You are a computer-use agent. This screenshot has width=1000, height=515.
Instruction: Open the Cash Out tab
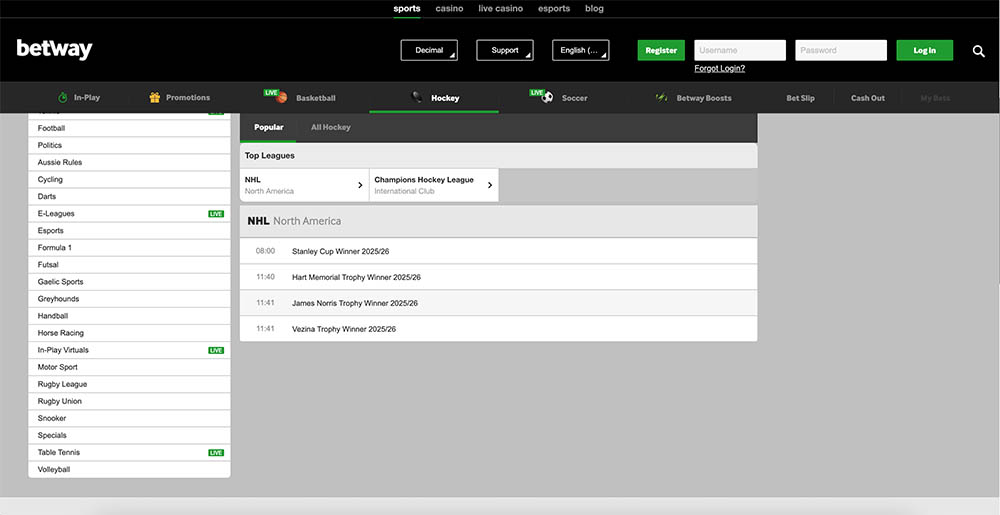coord(868,98)
